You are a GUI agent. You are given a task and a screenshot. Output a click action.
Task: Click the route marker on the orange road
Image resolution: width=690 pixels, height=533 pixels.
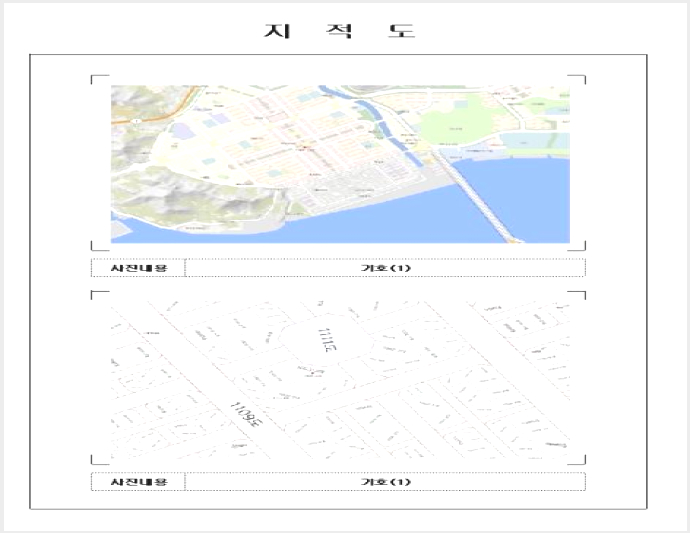(137, 120)
